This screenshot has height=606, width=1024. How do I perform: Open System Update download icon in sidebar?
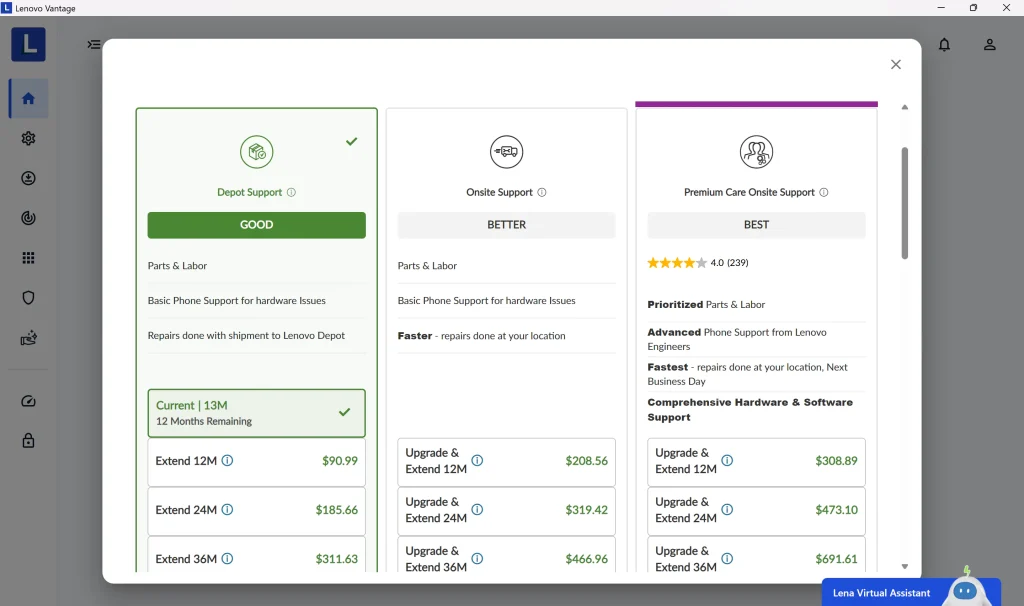[28, 178]
